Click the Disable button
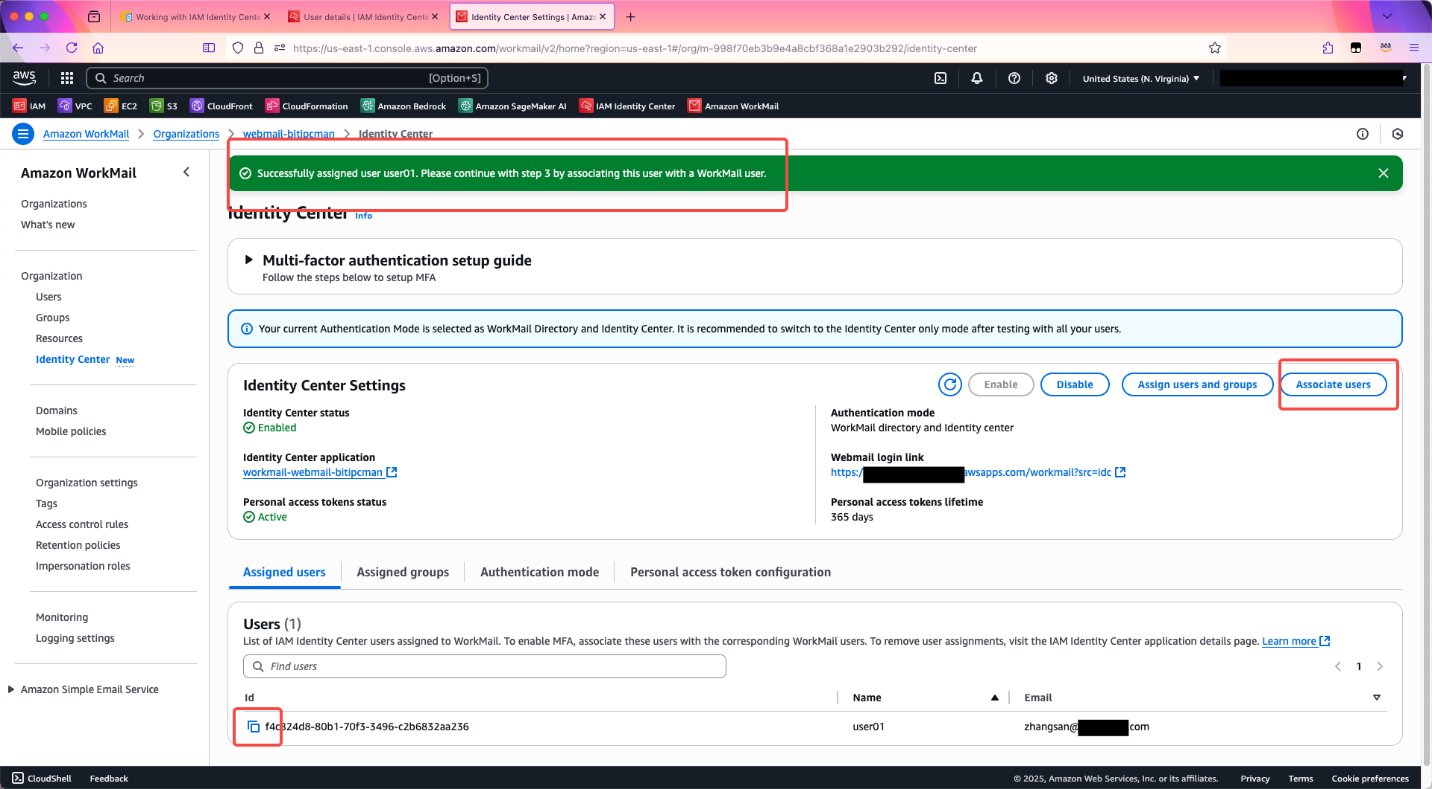This screenshot has height=789, width=1432. (x=1075, y=384)
